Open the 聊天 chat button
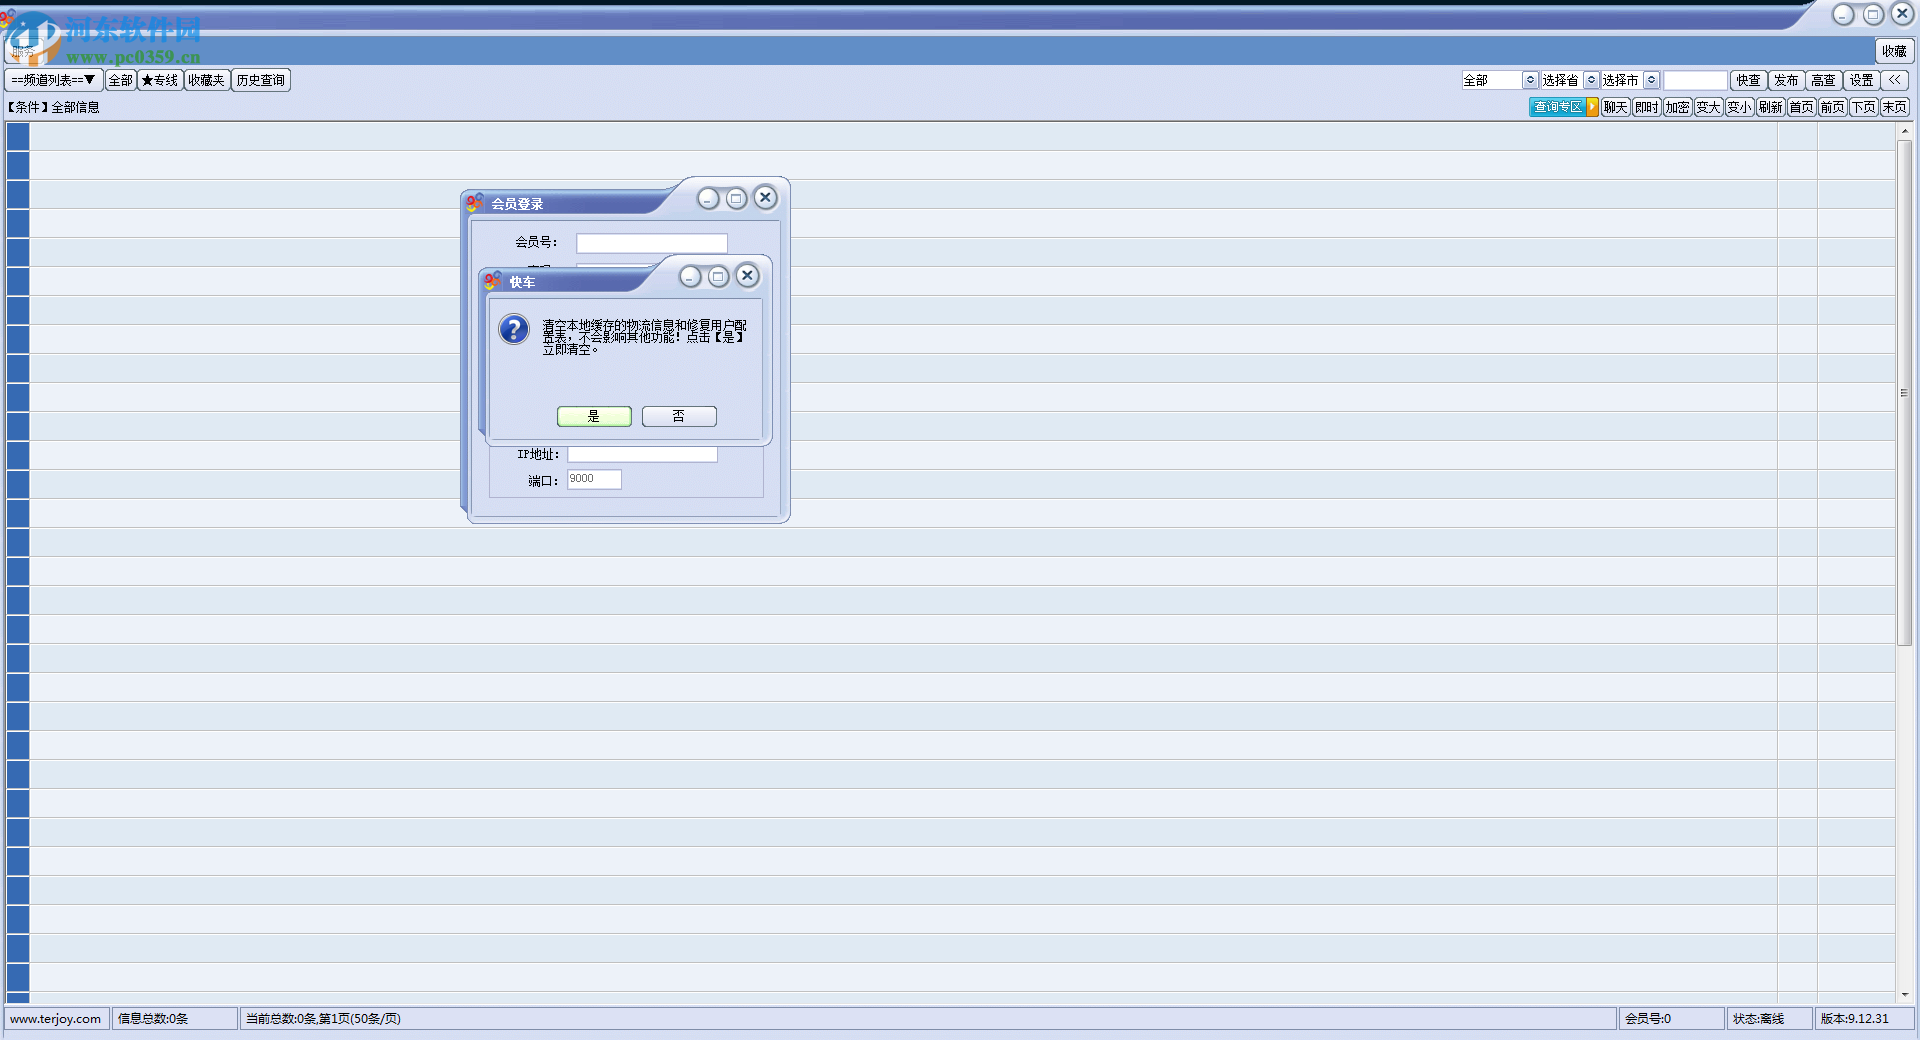 pos(1616,107)
